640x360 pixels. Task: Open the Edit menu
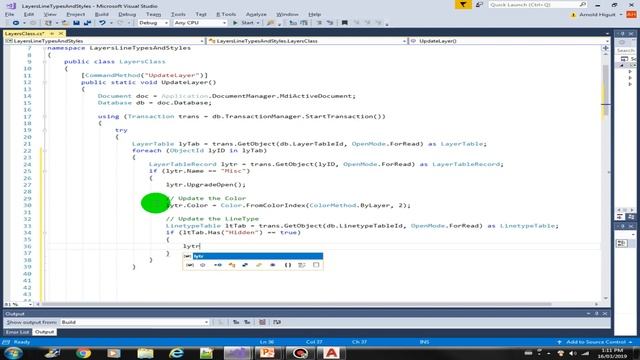click(29, 14)
